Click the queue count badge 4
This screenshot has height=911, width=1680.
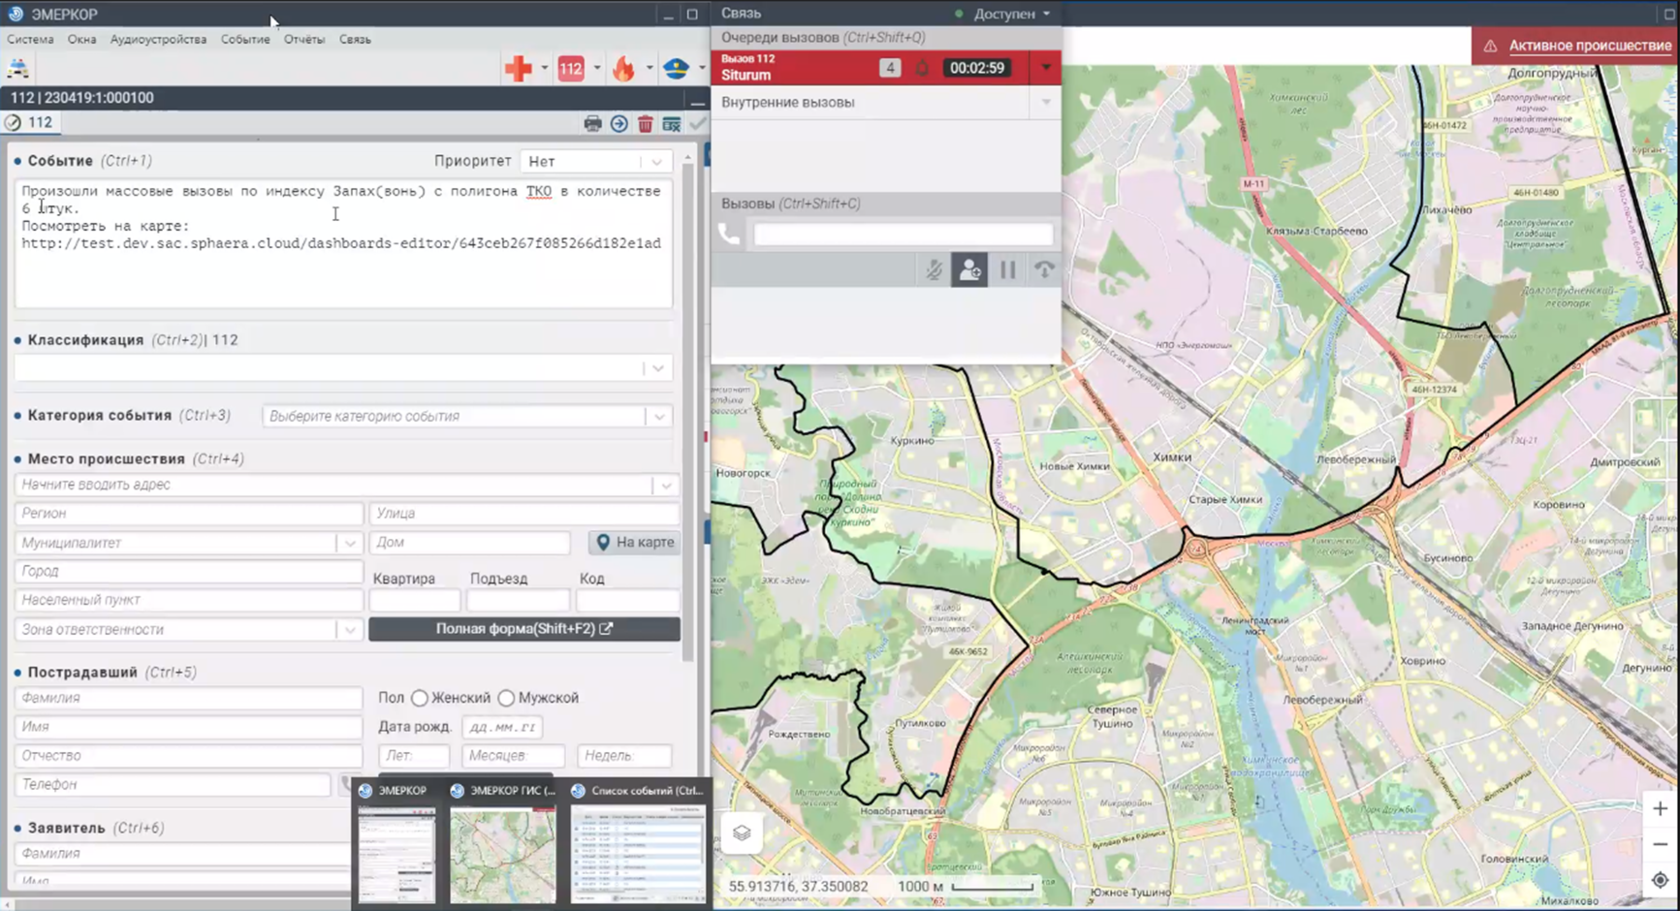889,68
